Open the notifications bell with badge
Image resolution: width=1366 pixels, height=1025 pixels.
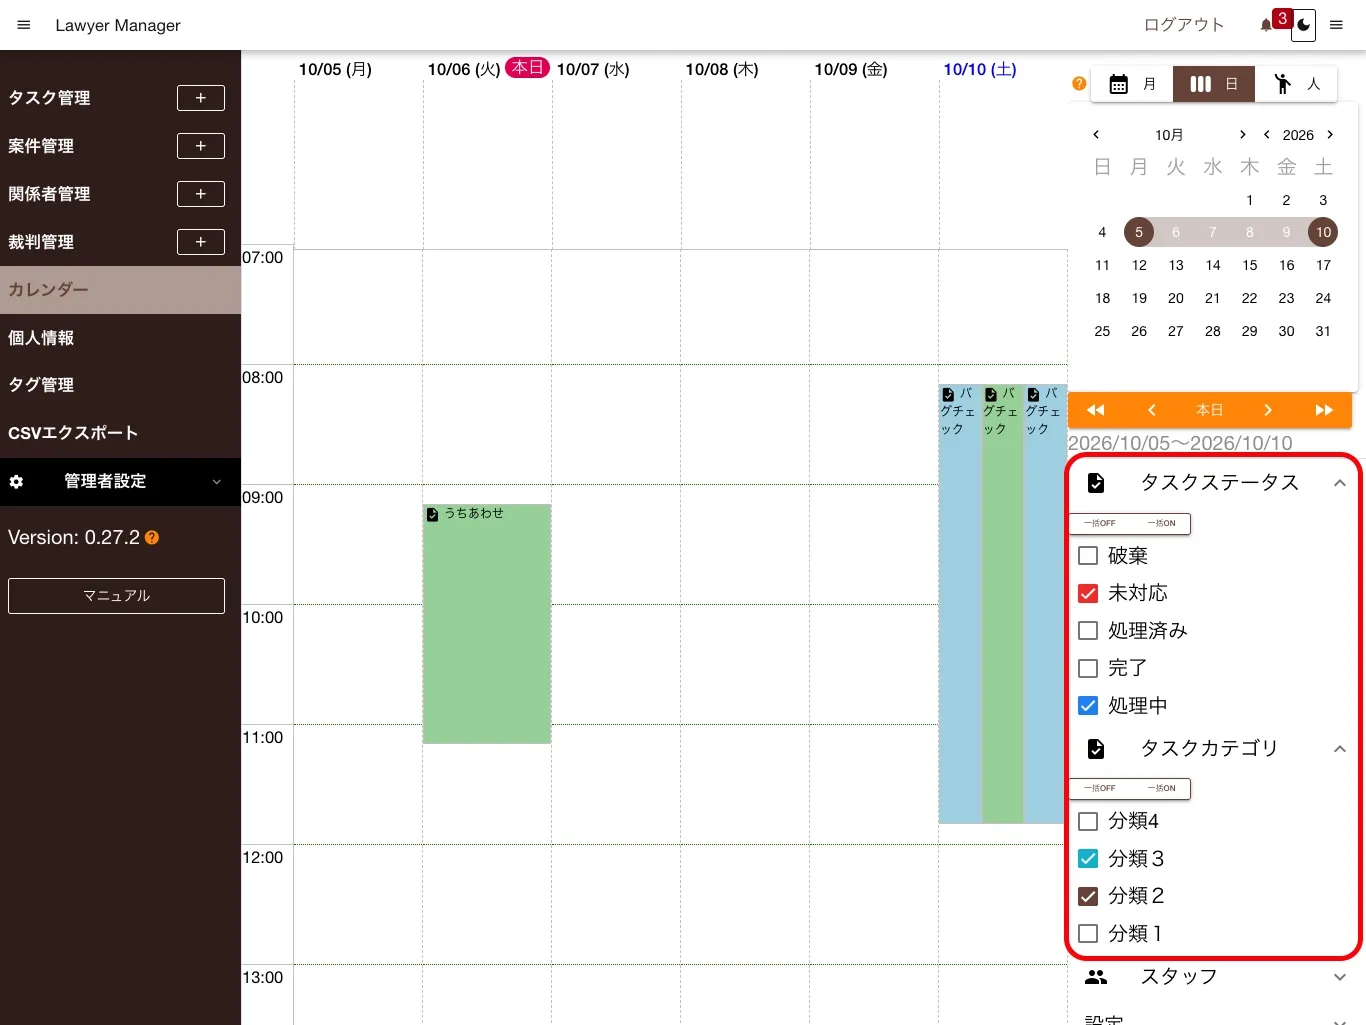(x=1267, y=25)
